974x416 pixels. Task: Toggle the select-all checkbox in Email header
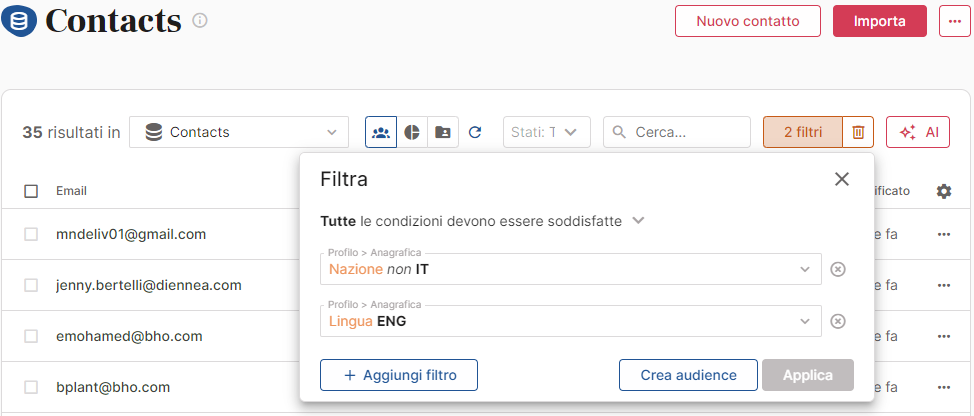(x=31, y=191)
